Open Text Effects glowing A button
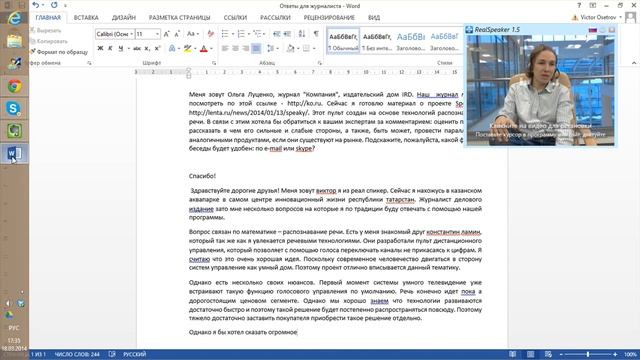Image resolution: width=640 pixels, height=360 pixels. point(172,49)
